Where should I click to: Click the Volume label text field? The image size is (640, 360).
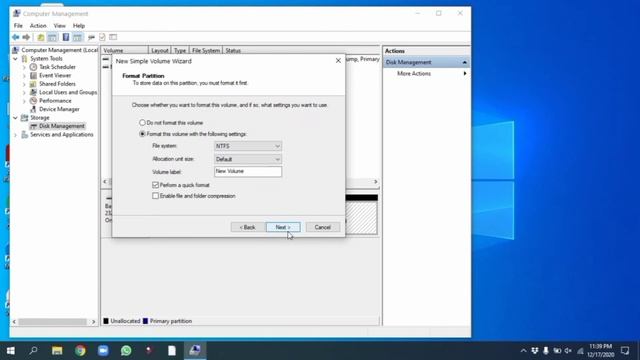point(248,171)
